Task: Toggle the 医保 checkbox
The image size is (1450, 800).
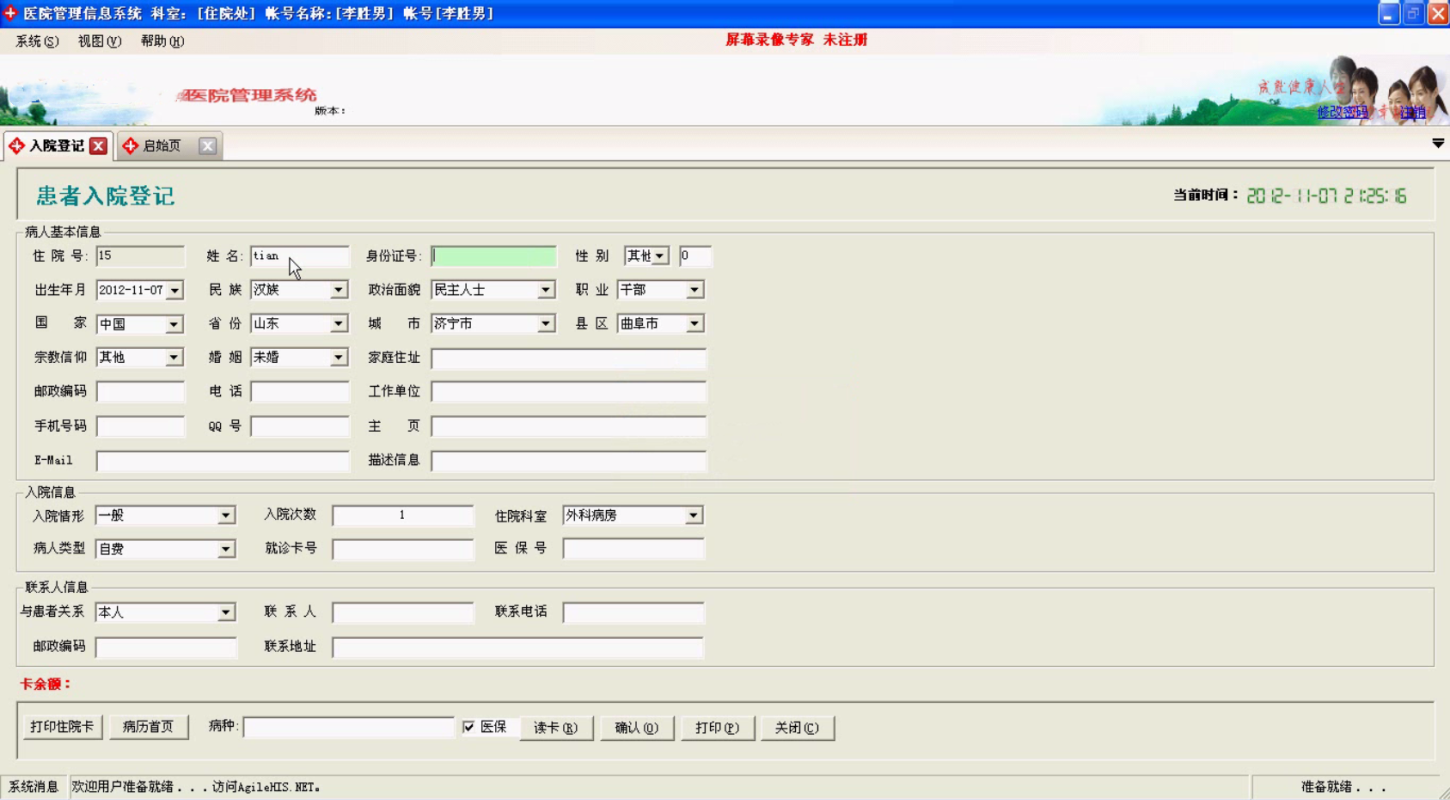Action: coord(469,727)
